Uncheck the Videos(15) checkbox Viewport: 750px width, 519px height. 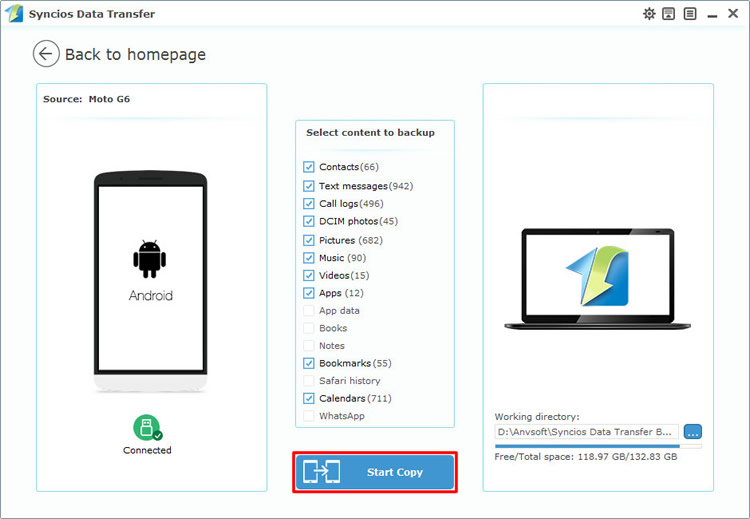309,276
